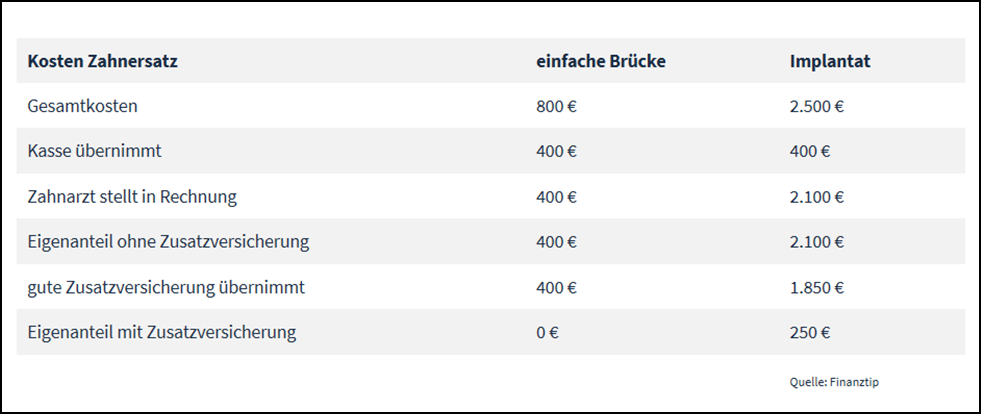Click the Kosten Zahnersatz column header
Viewport: 981px width, 414px height.
pos(103,61)
